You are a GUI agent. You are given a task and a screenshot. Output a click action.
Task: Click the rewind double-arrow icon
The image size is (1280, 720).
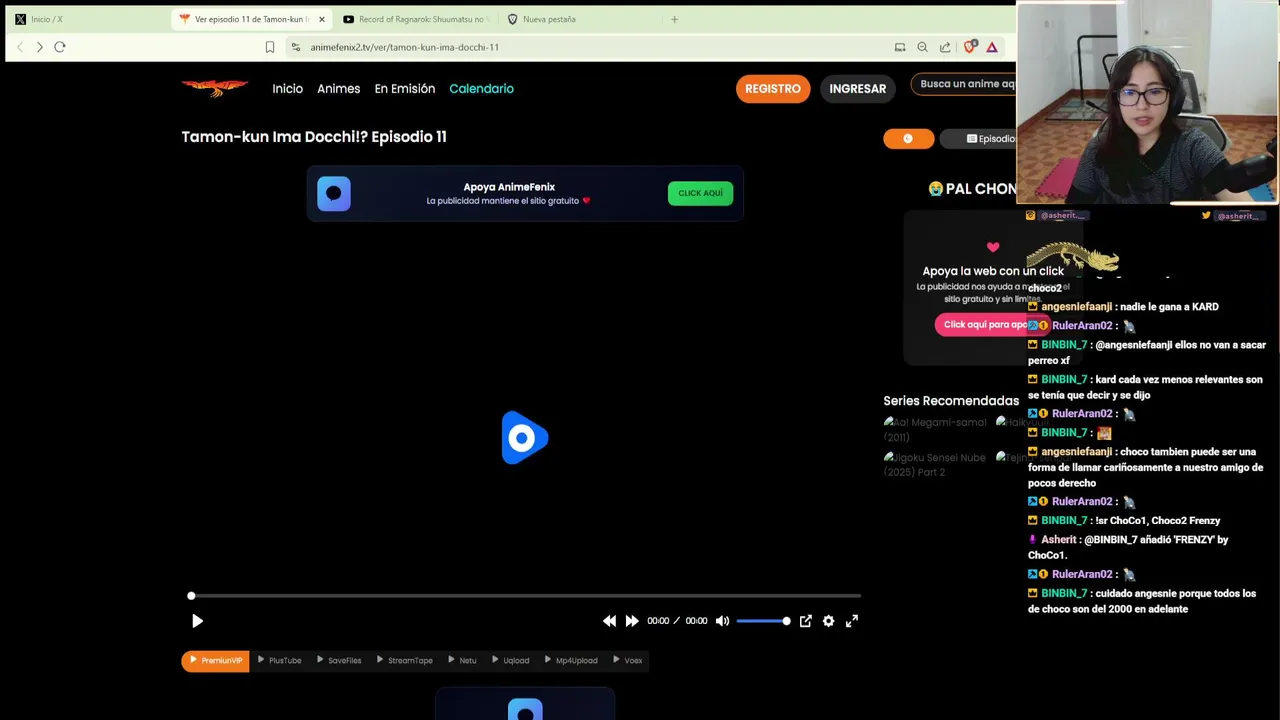tap(609, 621)
